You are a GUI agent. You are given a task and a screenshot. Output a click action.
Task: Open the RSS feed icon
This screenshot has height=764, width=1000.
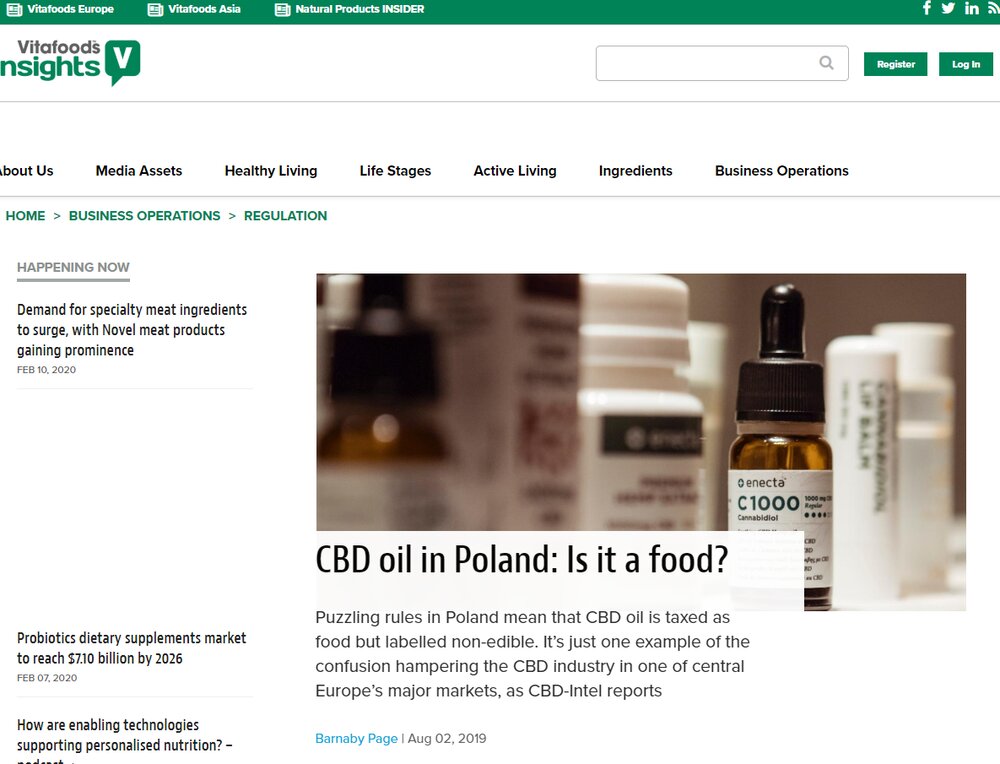994,8
